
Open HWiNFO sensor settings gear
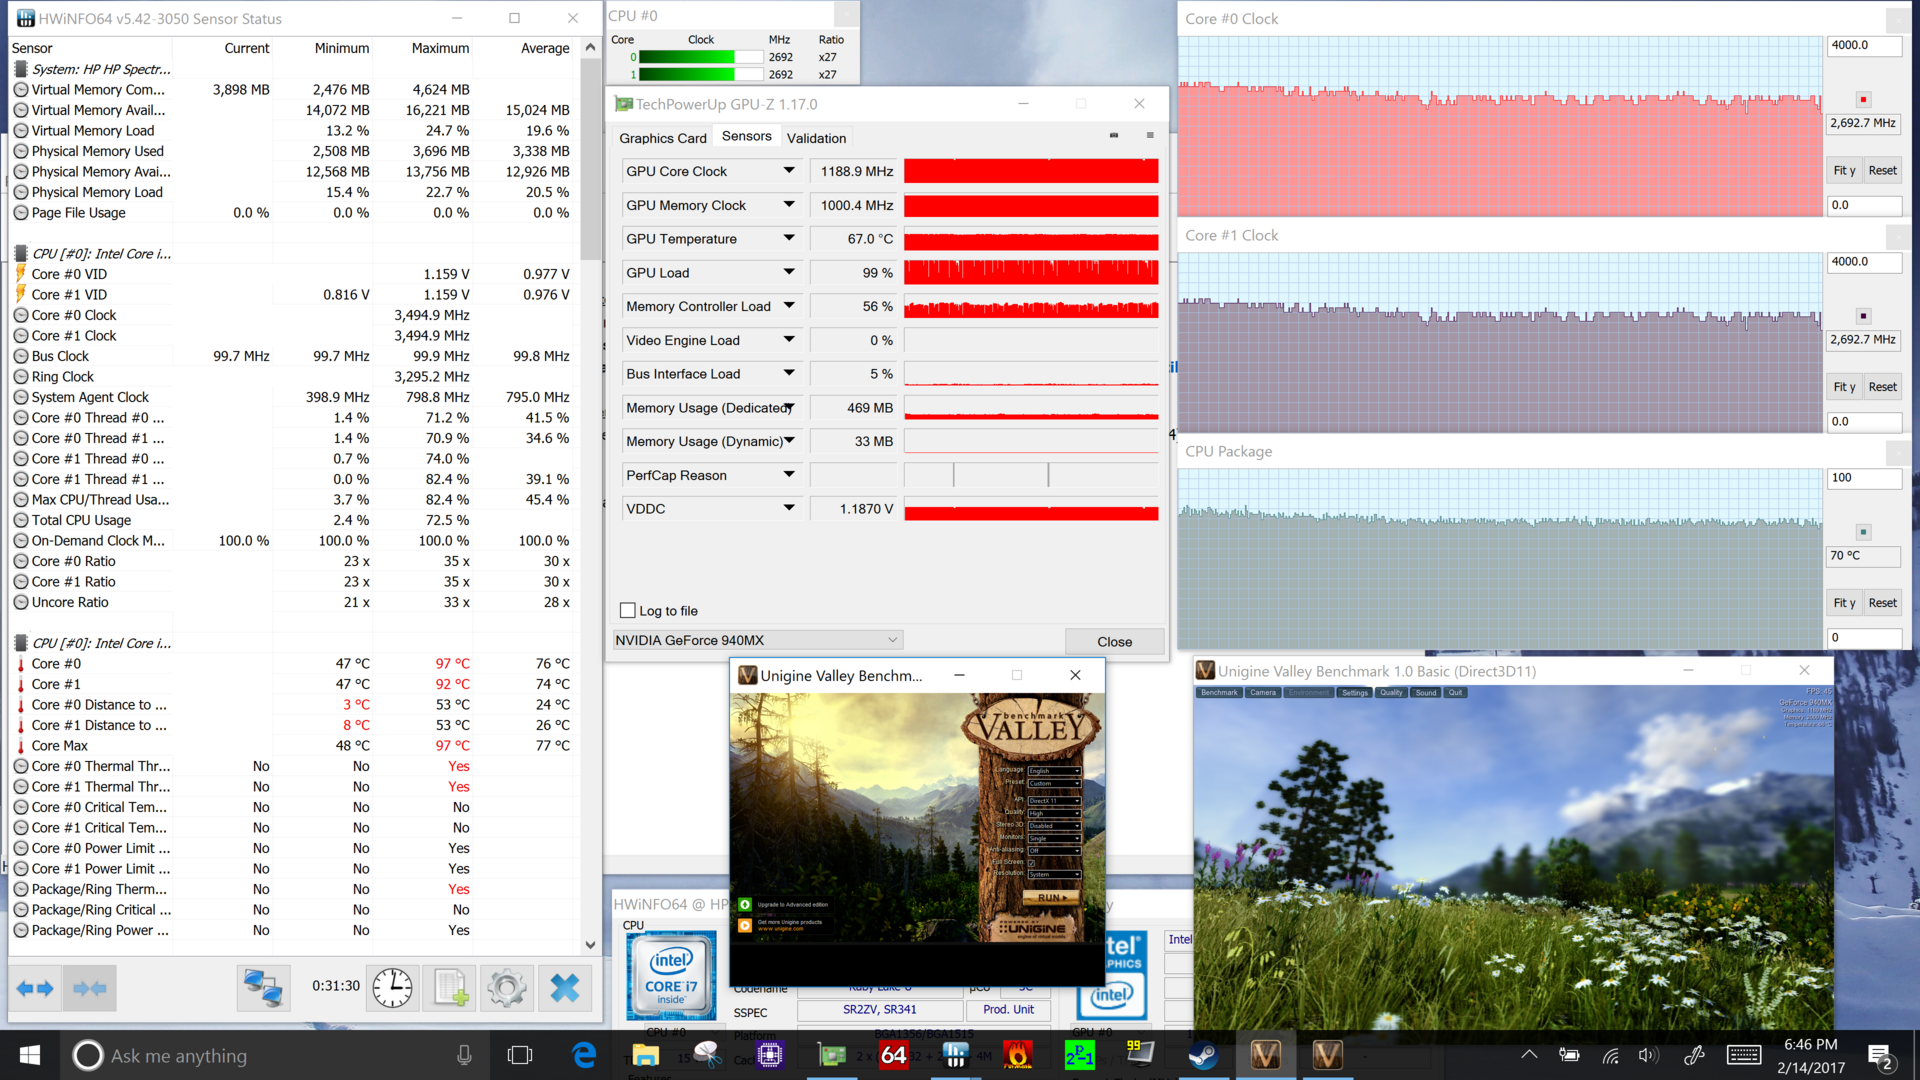tap(506, 989)
